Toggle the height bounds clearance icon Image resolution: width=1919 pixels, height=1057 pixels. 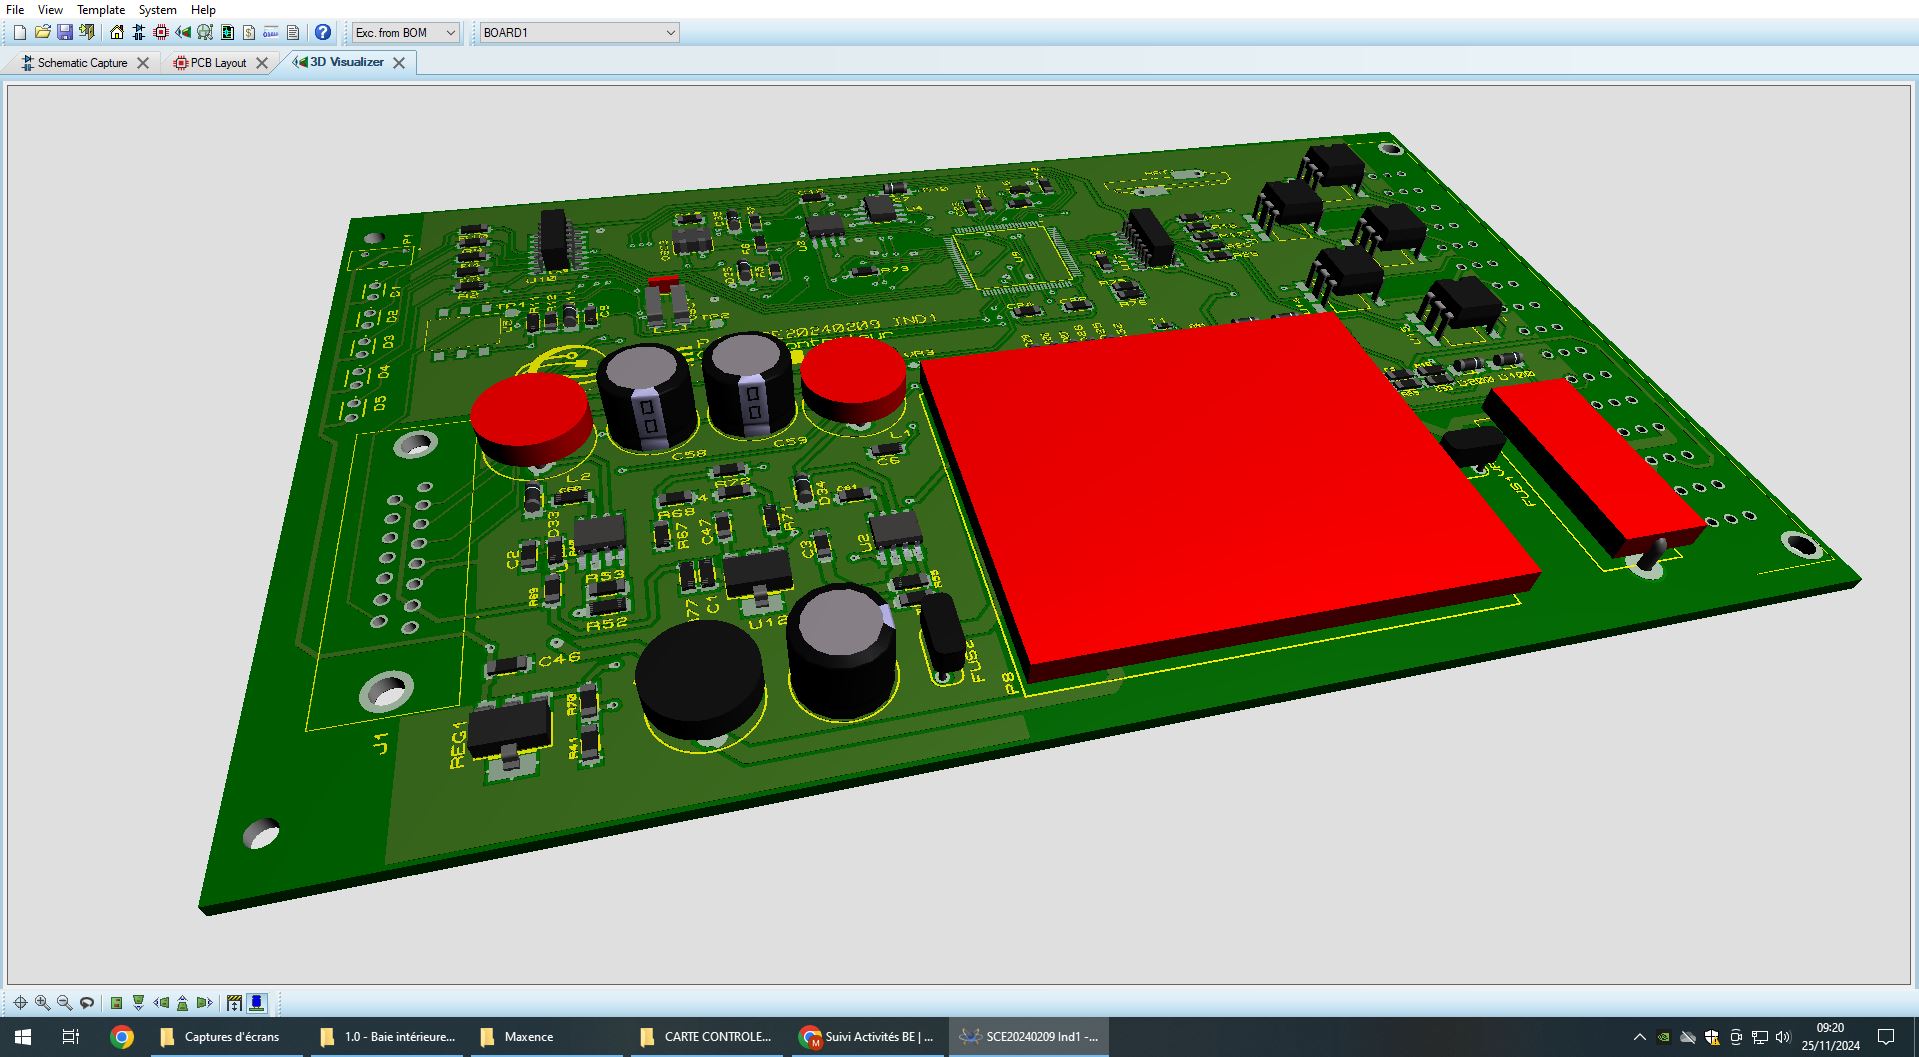tap(234, 1002)
